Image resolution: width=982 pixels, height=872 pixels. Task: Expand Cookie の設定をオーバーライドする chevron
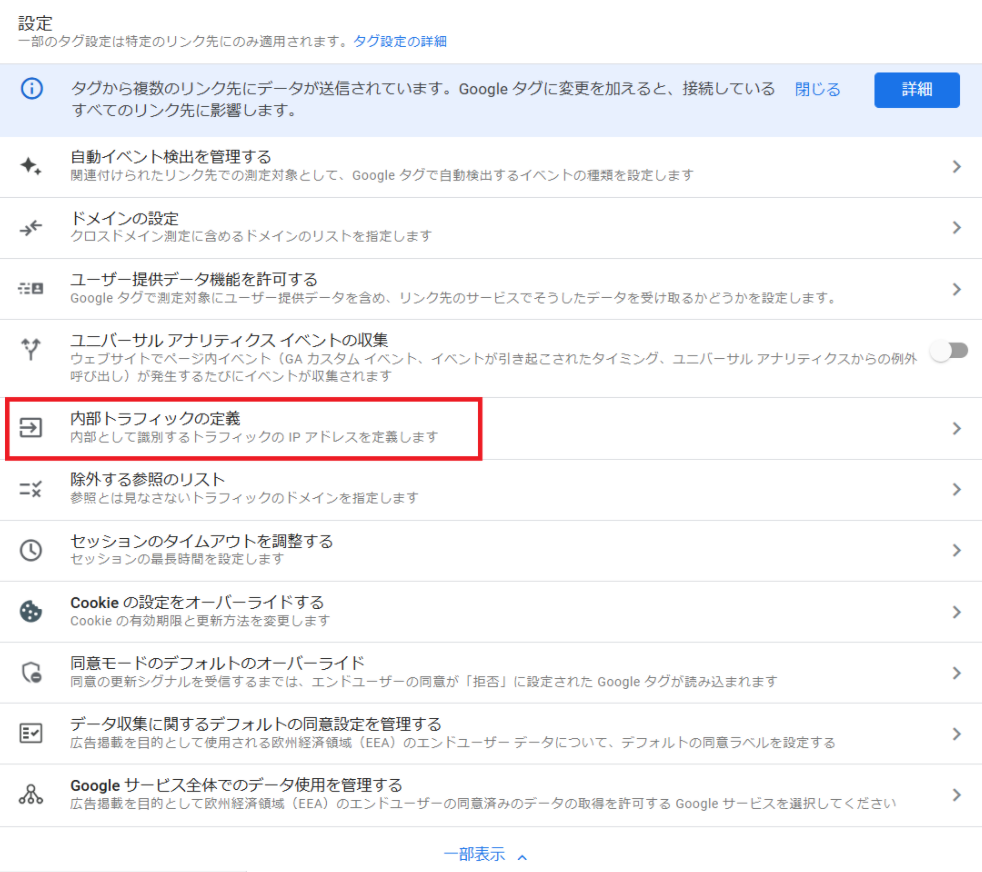[x=956, y=612]
